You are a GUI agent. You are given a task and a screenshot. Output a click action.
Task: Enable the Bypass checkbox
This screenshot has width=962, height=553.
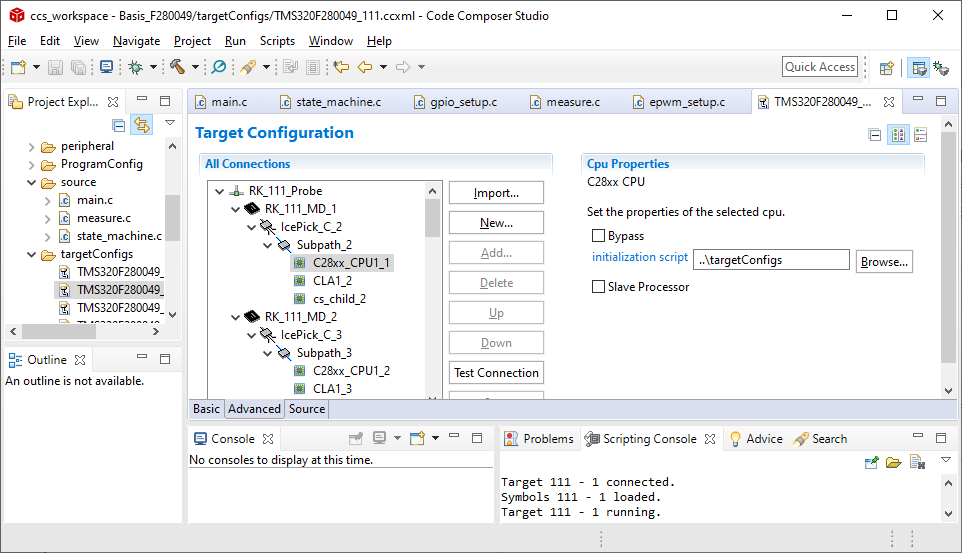click(x=598, y=236)
